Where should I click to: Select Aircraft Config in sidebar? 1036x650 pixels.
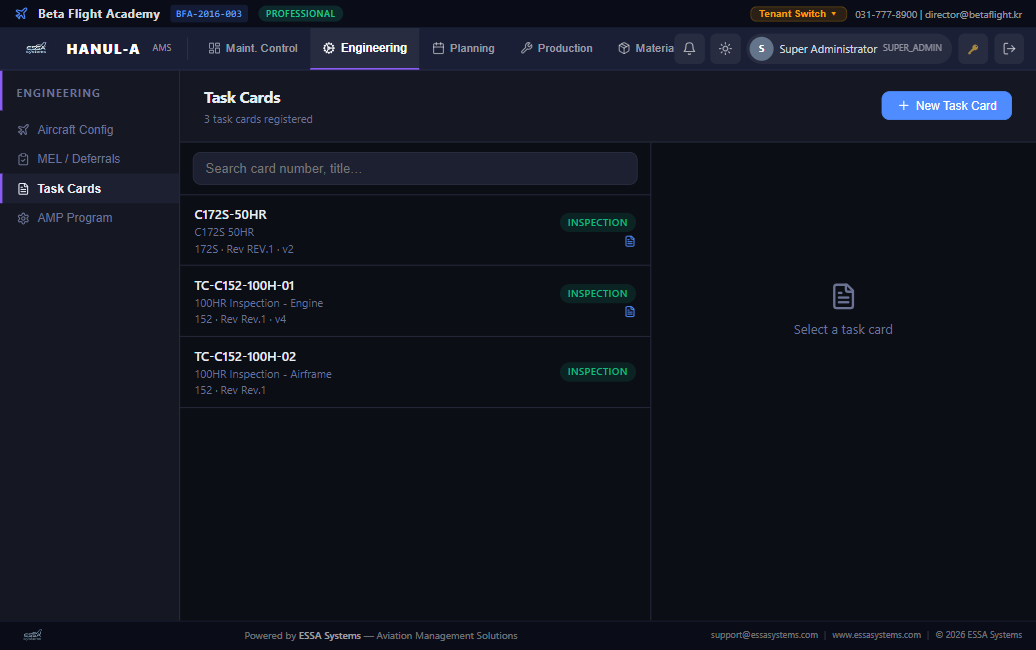point(75,130)
